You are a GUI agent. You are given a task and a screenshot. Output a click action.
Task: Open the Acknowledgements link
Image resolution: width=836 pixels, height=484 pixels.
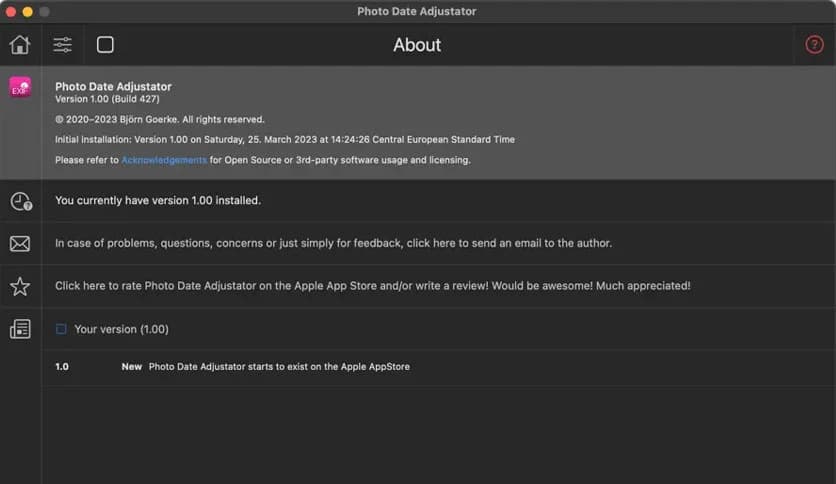coord(164,160)
